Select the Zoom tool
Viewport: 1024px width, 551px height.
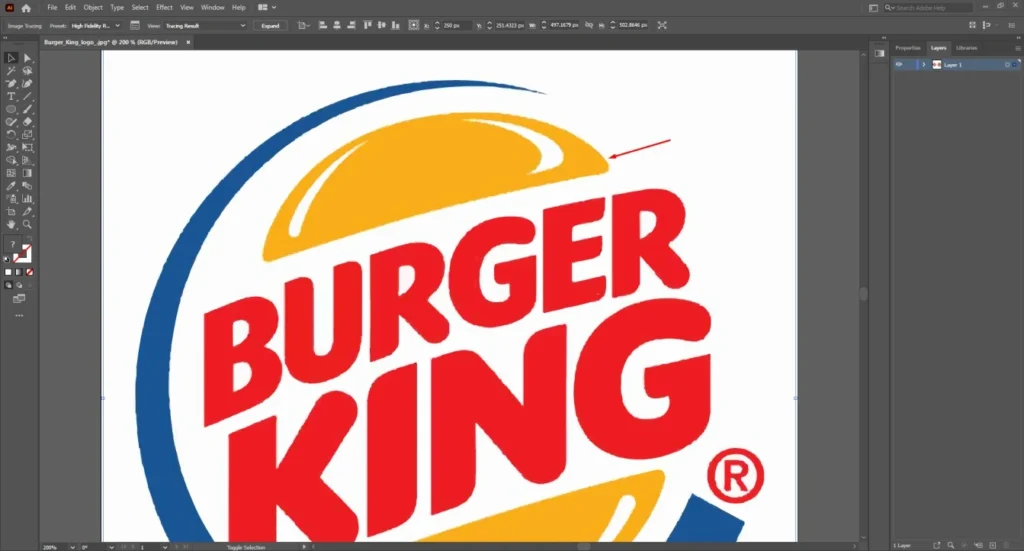click(x=27, y=224)
